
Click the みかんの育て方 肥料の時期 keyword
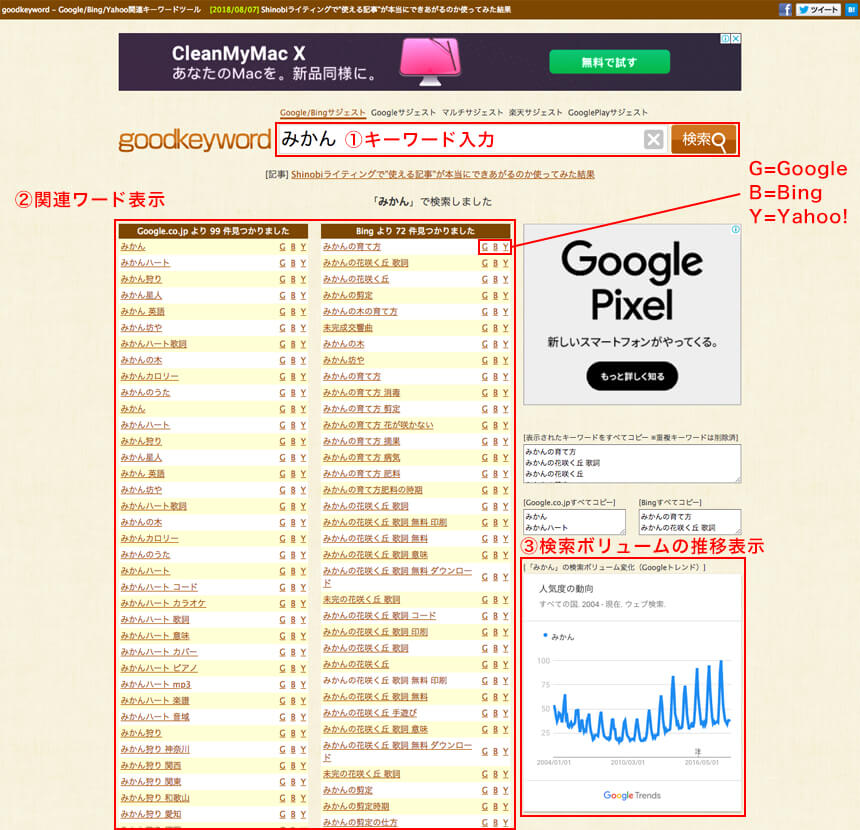[x=372, y=490]
